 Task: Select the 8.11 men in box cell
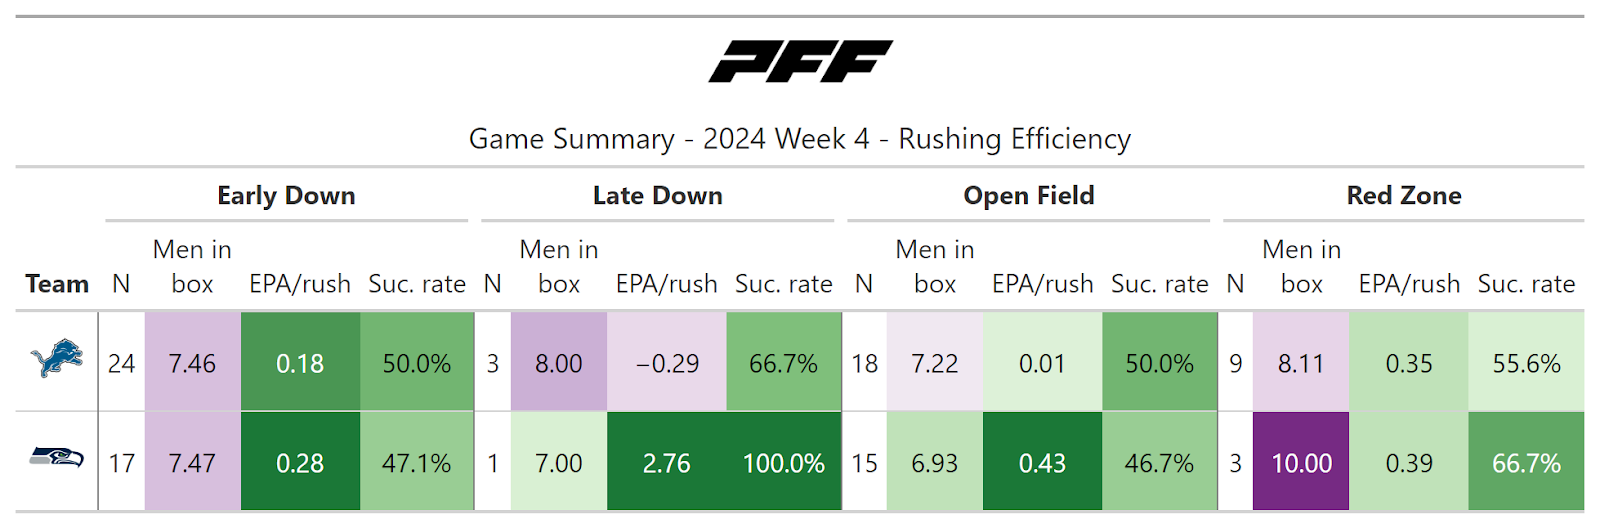coord(1301,363)
